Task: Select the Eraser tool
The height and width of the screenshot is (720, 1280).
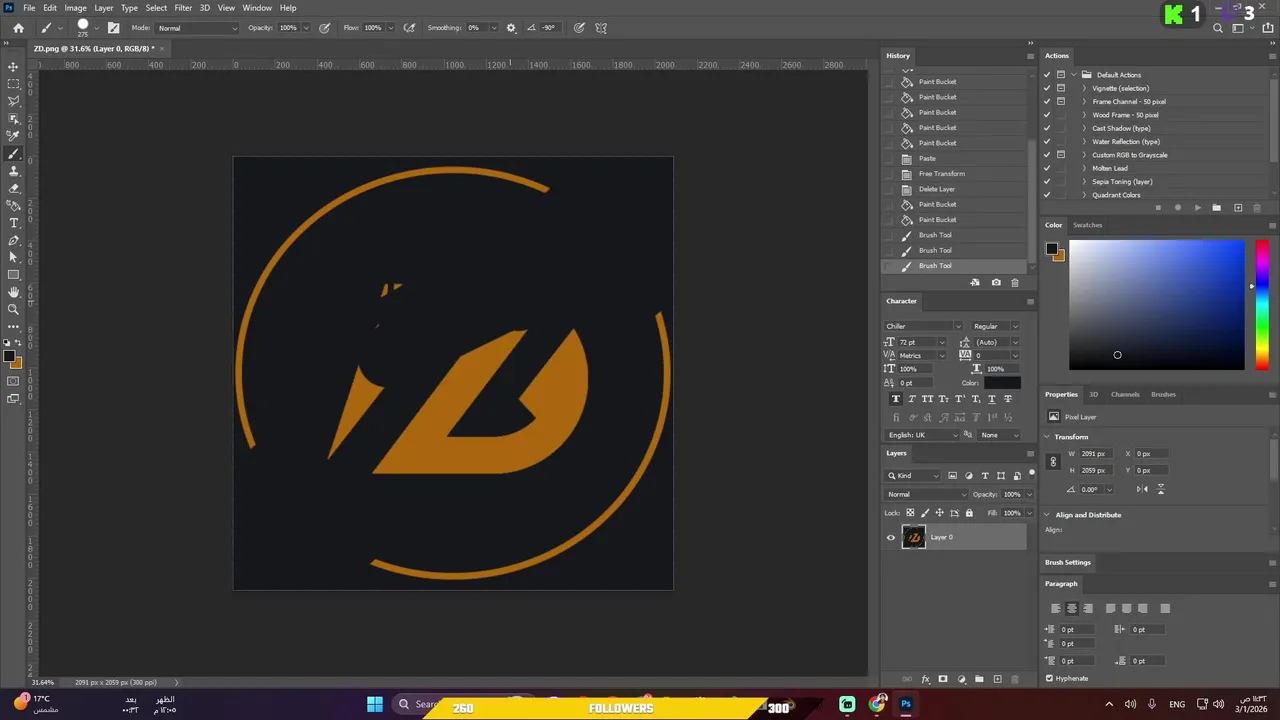Action: (13, 188)
